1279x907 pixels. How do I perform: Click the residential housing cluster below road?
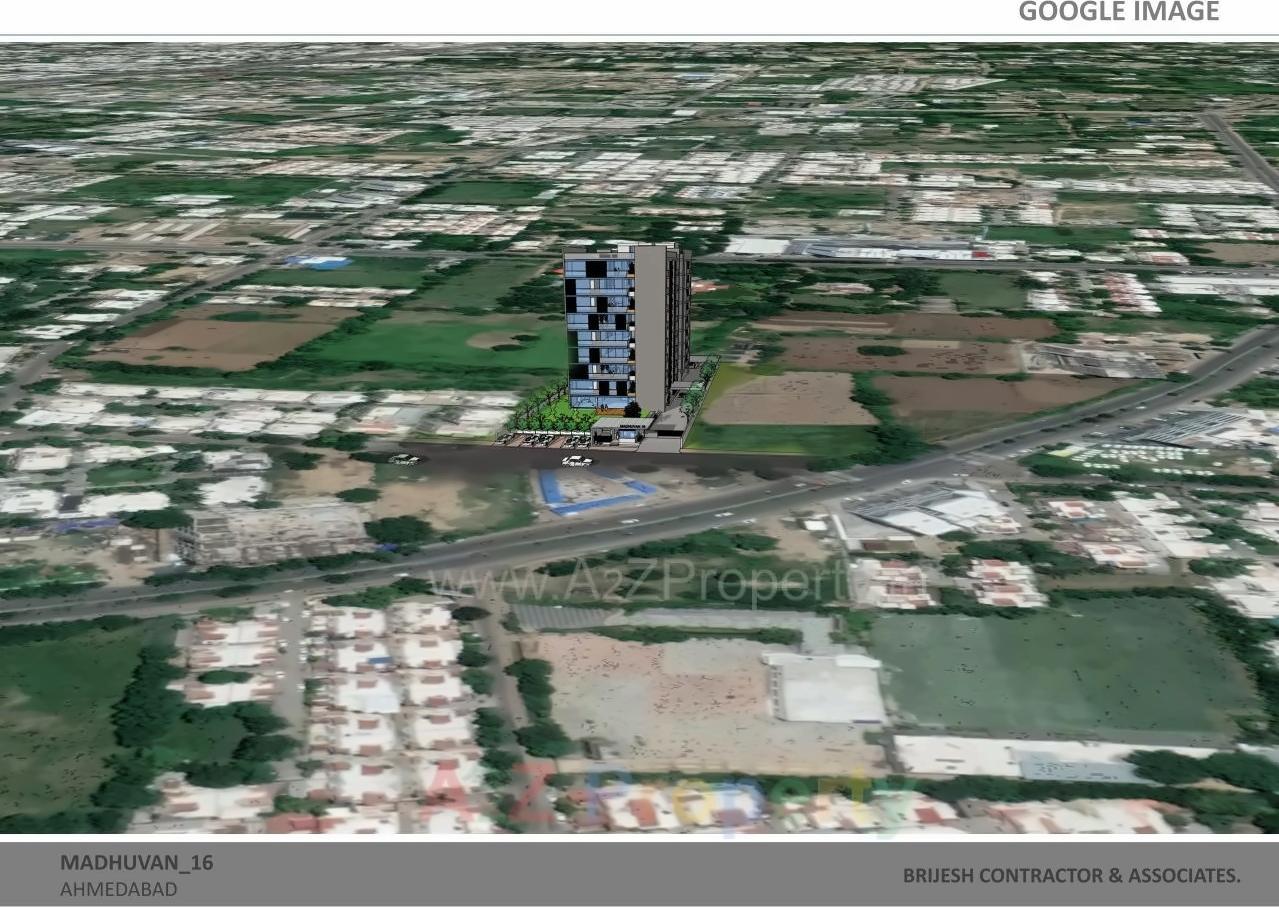tap(290, 700)
